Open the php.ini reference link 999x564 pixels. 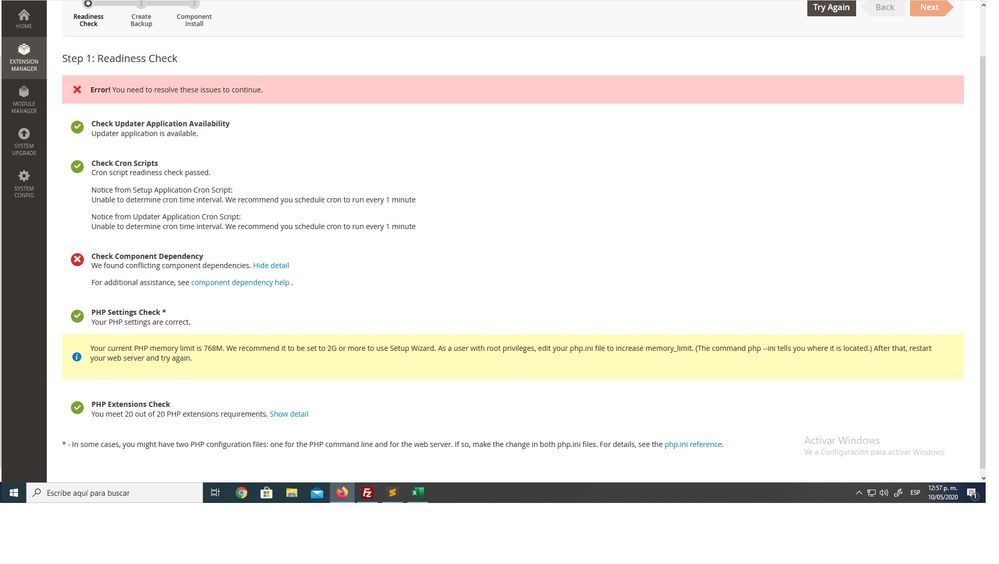[692, 444]
